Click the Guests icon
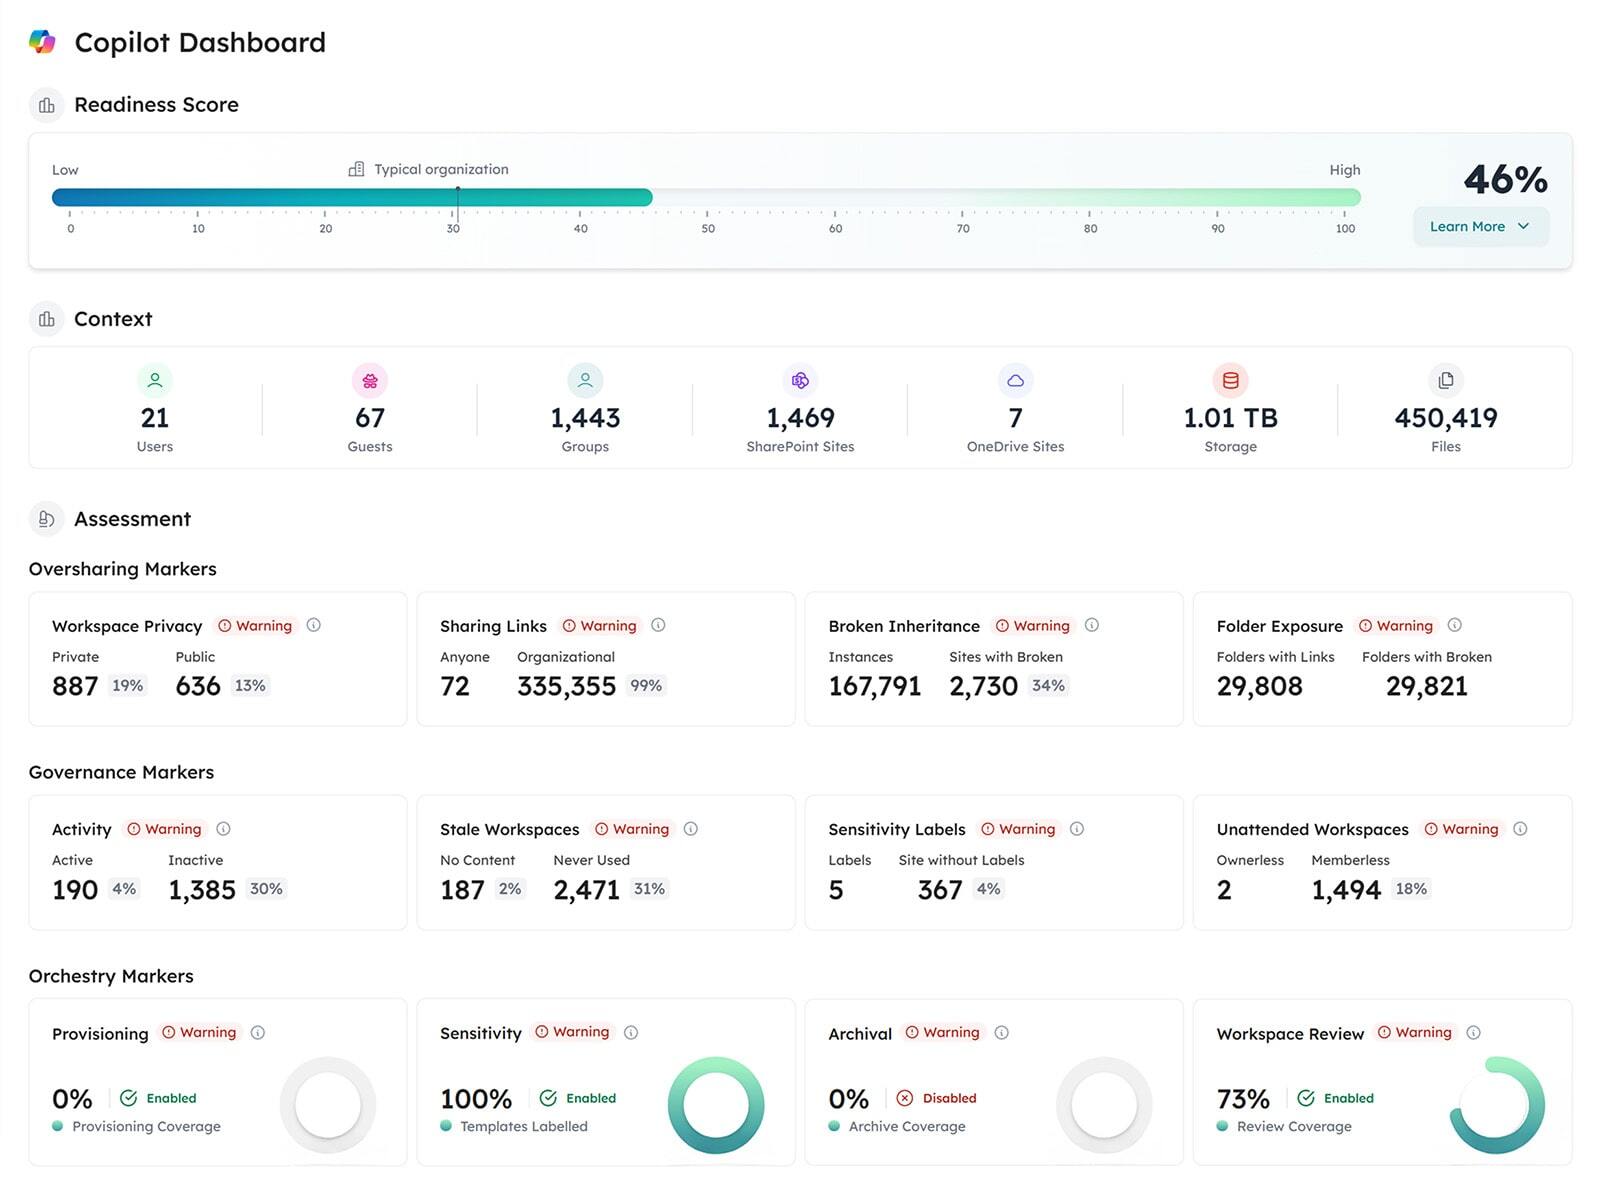This screenshot has height=1187, width=1600. tap(370, 380)
